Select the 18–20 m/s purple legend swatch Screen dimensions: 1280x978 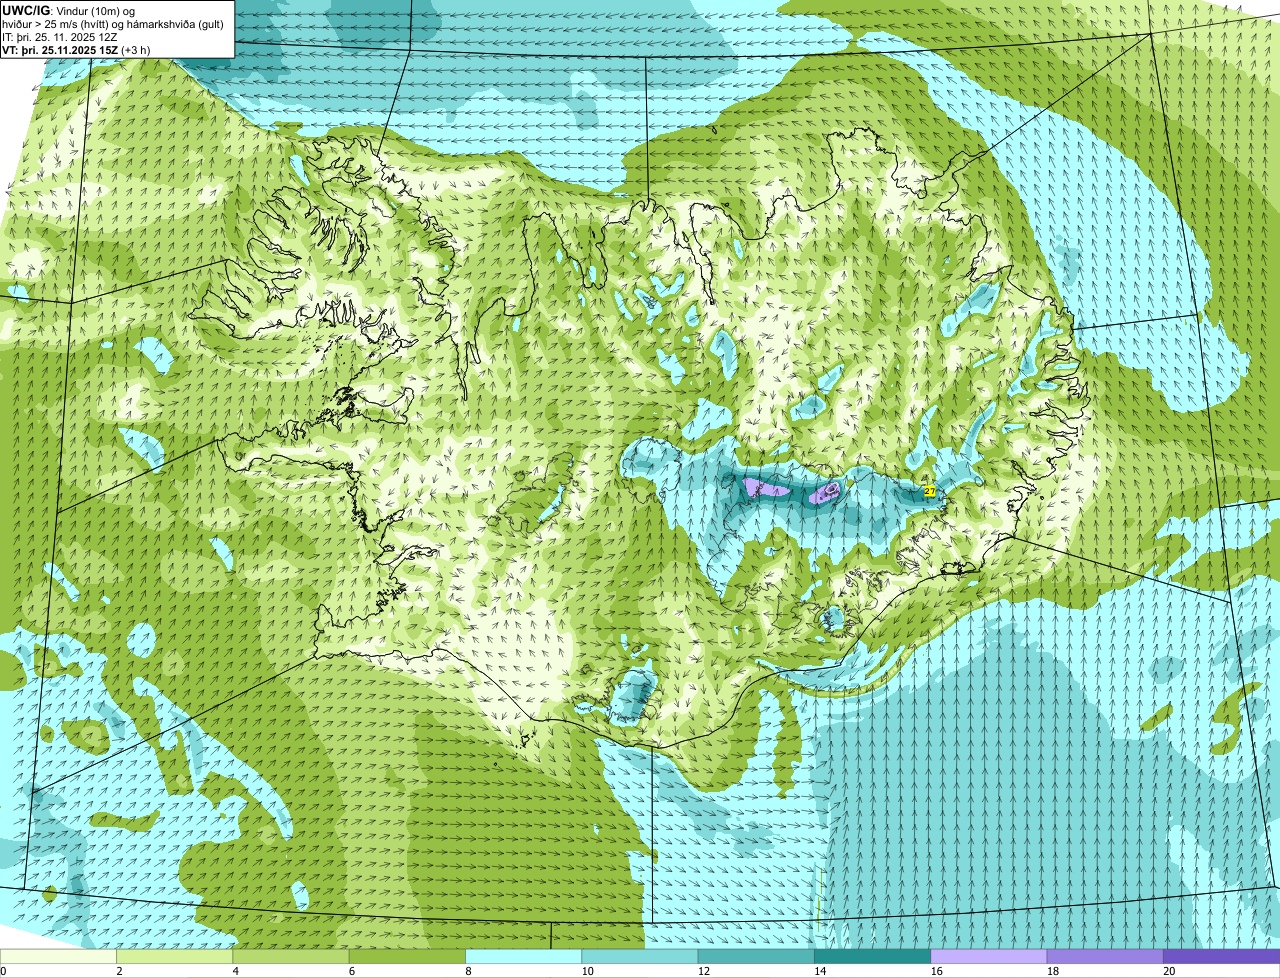[x=1105, y=957]
